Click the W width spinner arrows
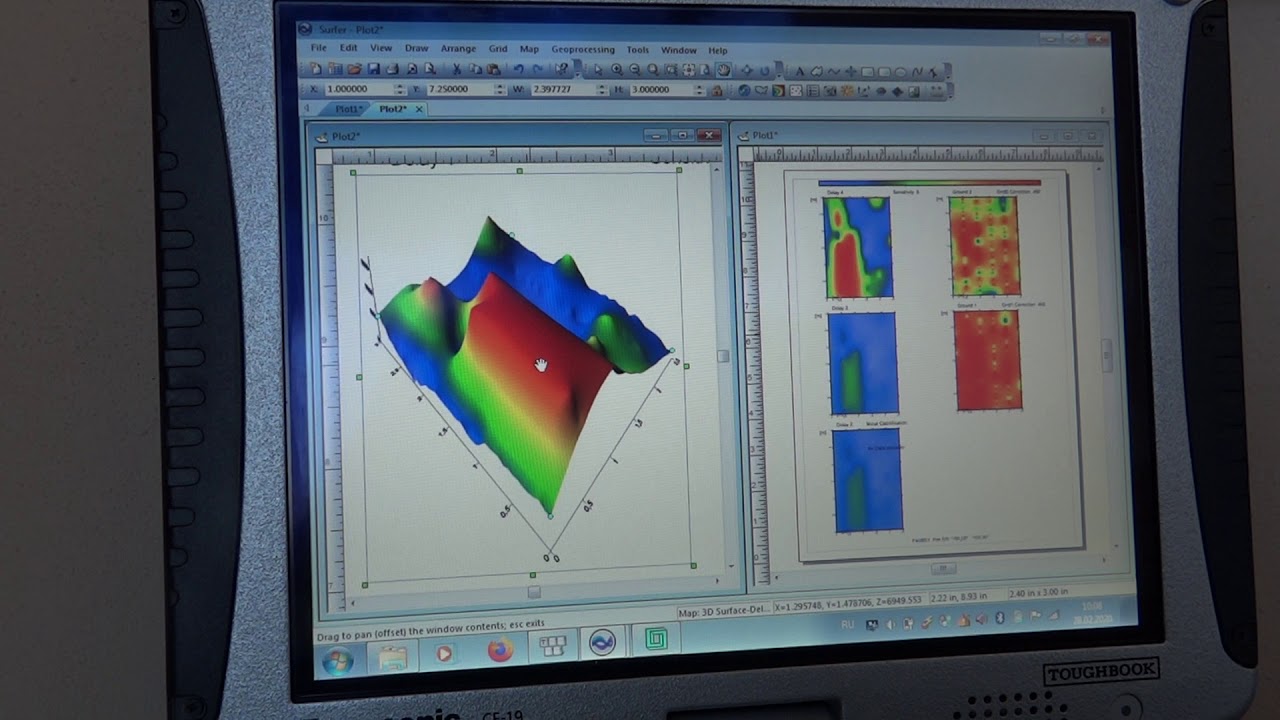The height and width of the screenshot is (720, 1280). 601,89
